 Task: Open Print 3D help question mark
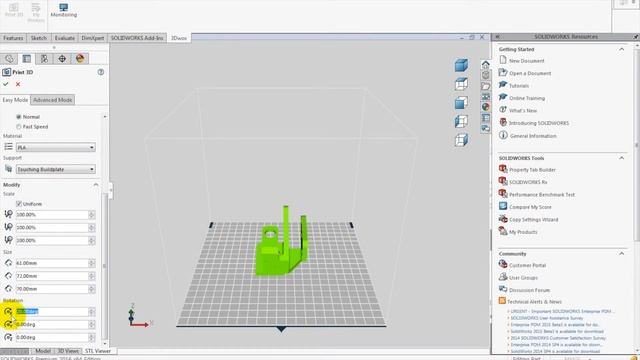point(100,72)
